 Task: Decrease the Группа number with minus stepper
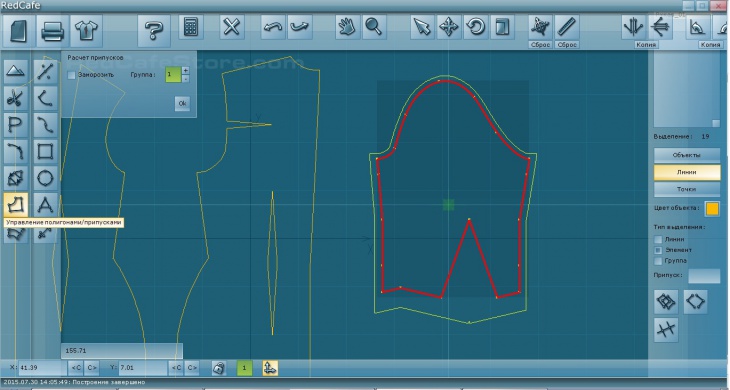(x=185, y=79)
